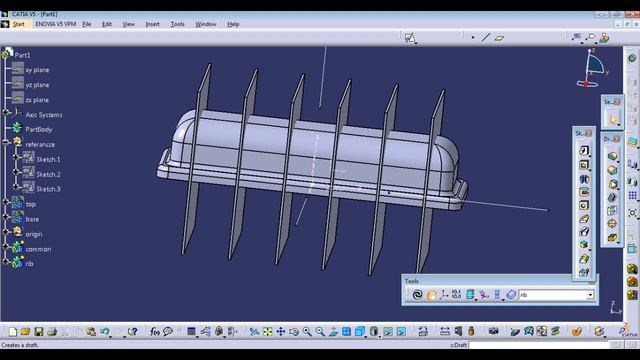Click the Zoom Out magnifier icon
The height and width of the screenshot is (360, 640).
320,332
